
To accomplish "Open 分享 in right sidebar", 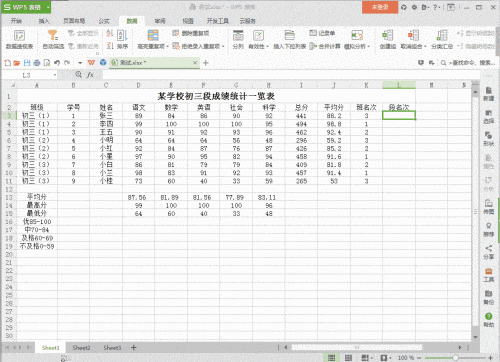I will [x=489, y=252].
